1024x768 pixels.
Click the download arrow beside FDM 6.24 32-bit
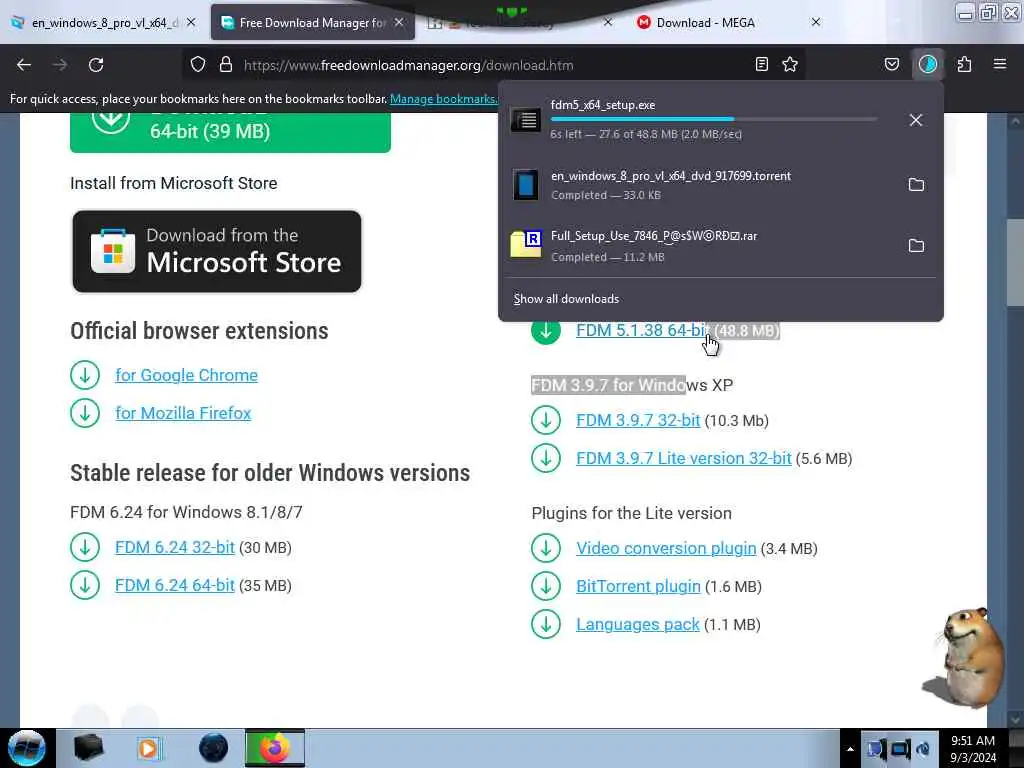pyautogui.click(x=85, y=547)
